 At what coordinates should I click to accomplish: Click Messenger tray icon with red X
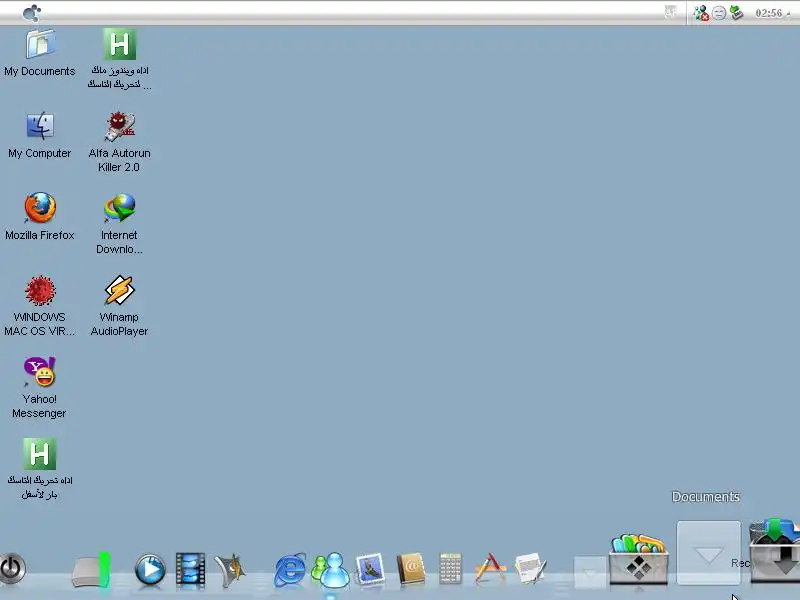(x=702, y=13)
